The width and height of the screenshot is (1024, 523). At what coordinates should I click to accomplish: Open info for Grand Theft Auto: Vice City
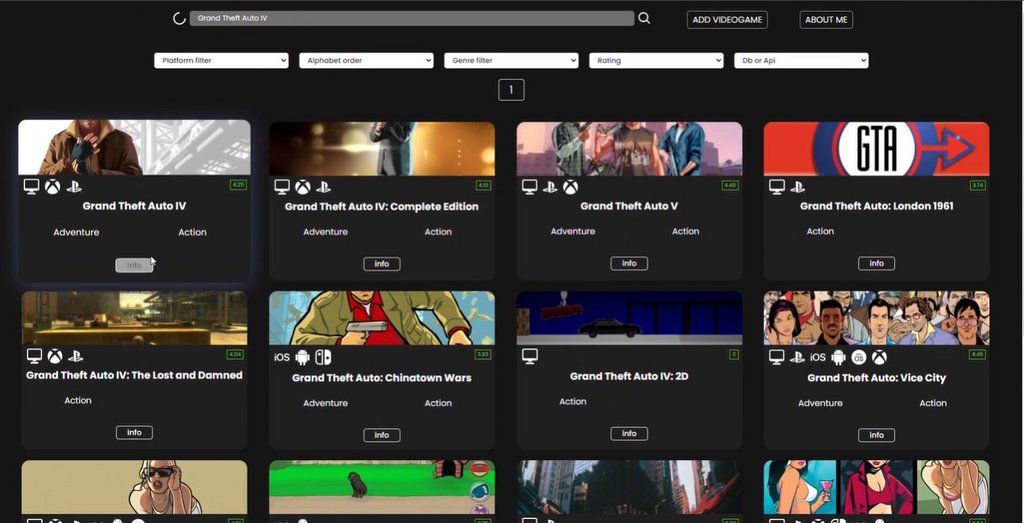point(876,435)
